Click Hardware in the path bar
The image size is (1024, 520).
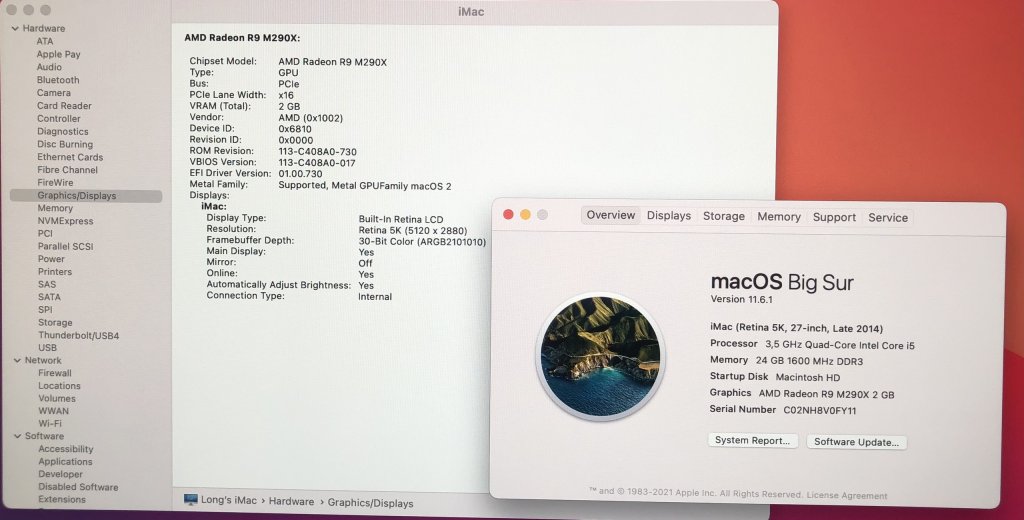[x=291, y=501]
